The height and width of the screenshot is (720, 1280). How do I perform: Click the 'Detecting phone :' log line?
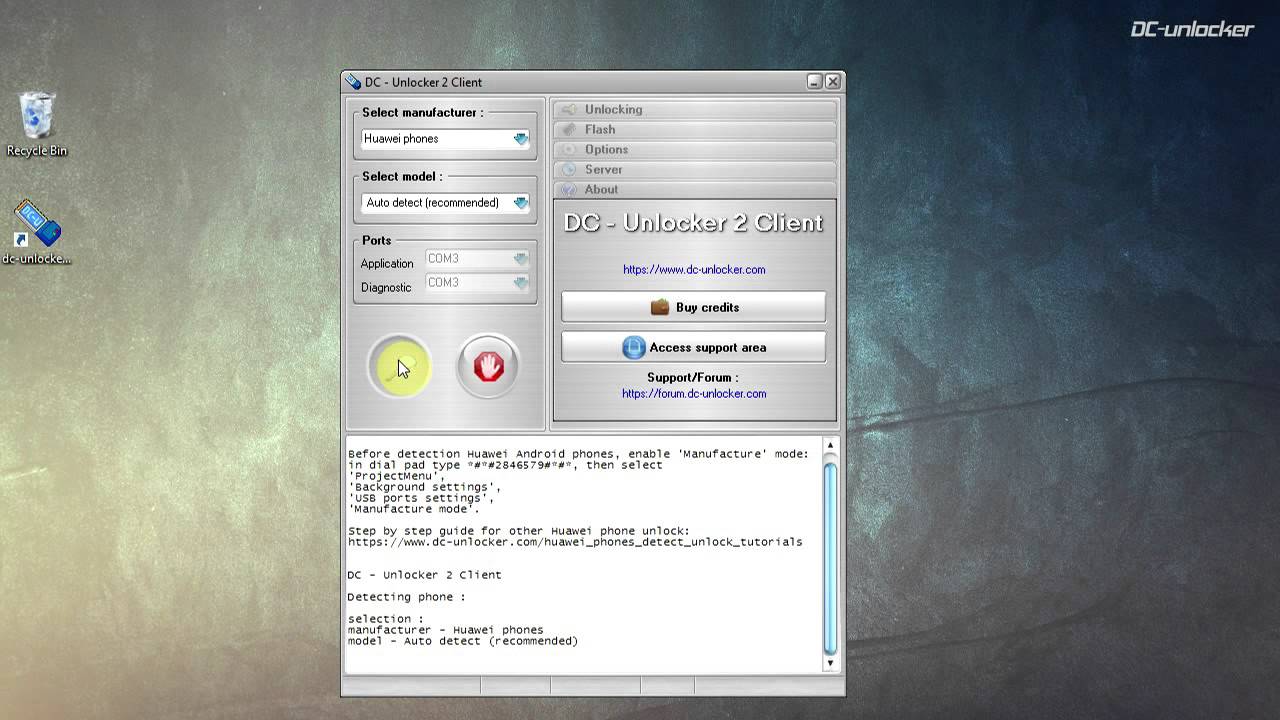[x=406, y=597]
